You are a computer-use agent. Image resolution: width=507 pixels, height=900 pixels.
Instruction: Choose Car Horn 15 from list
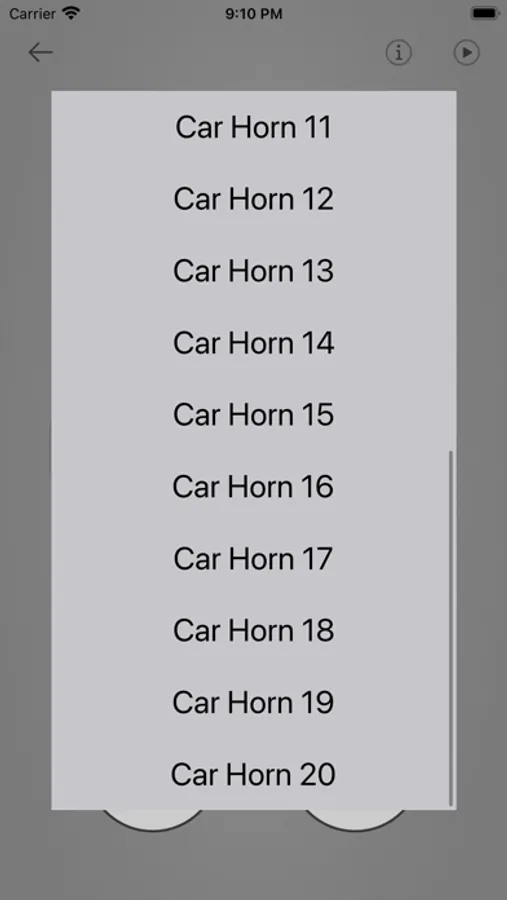(253, 414)
